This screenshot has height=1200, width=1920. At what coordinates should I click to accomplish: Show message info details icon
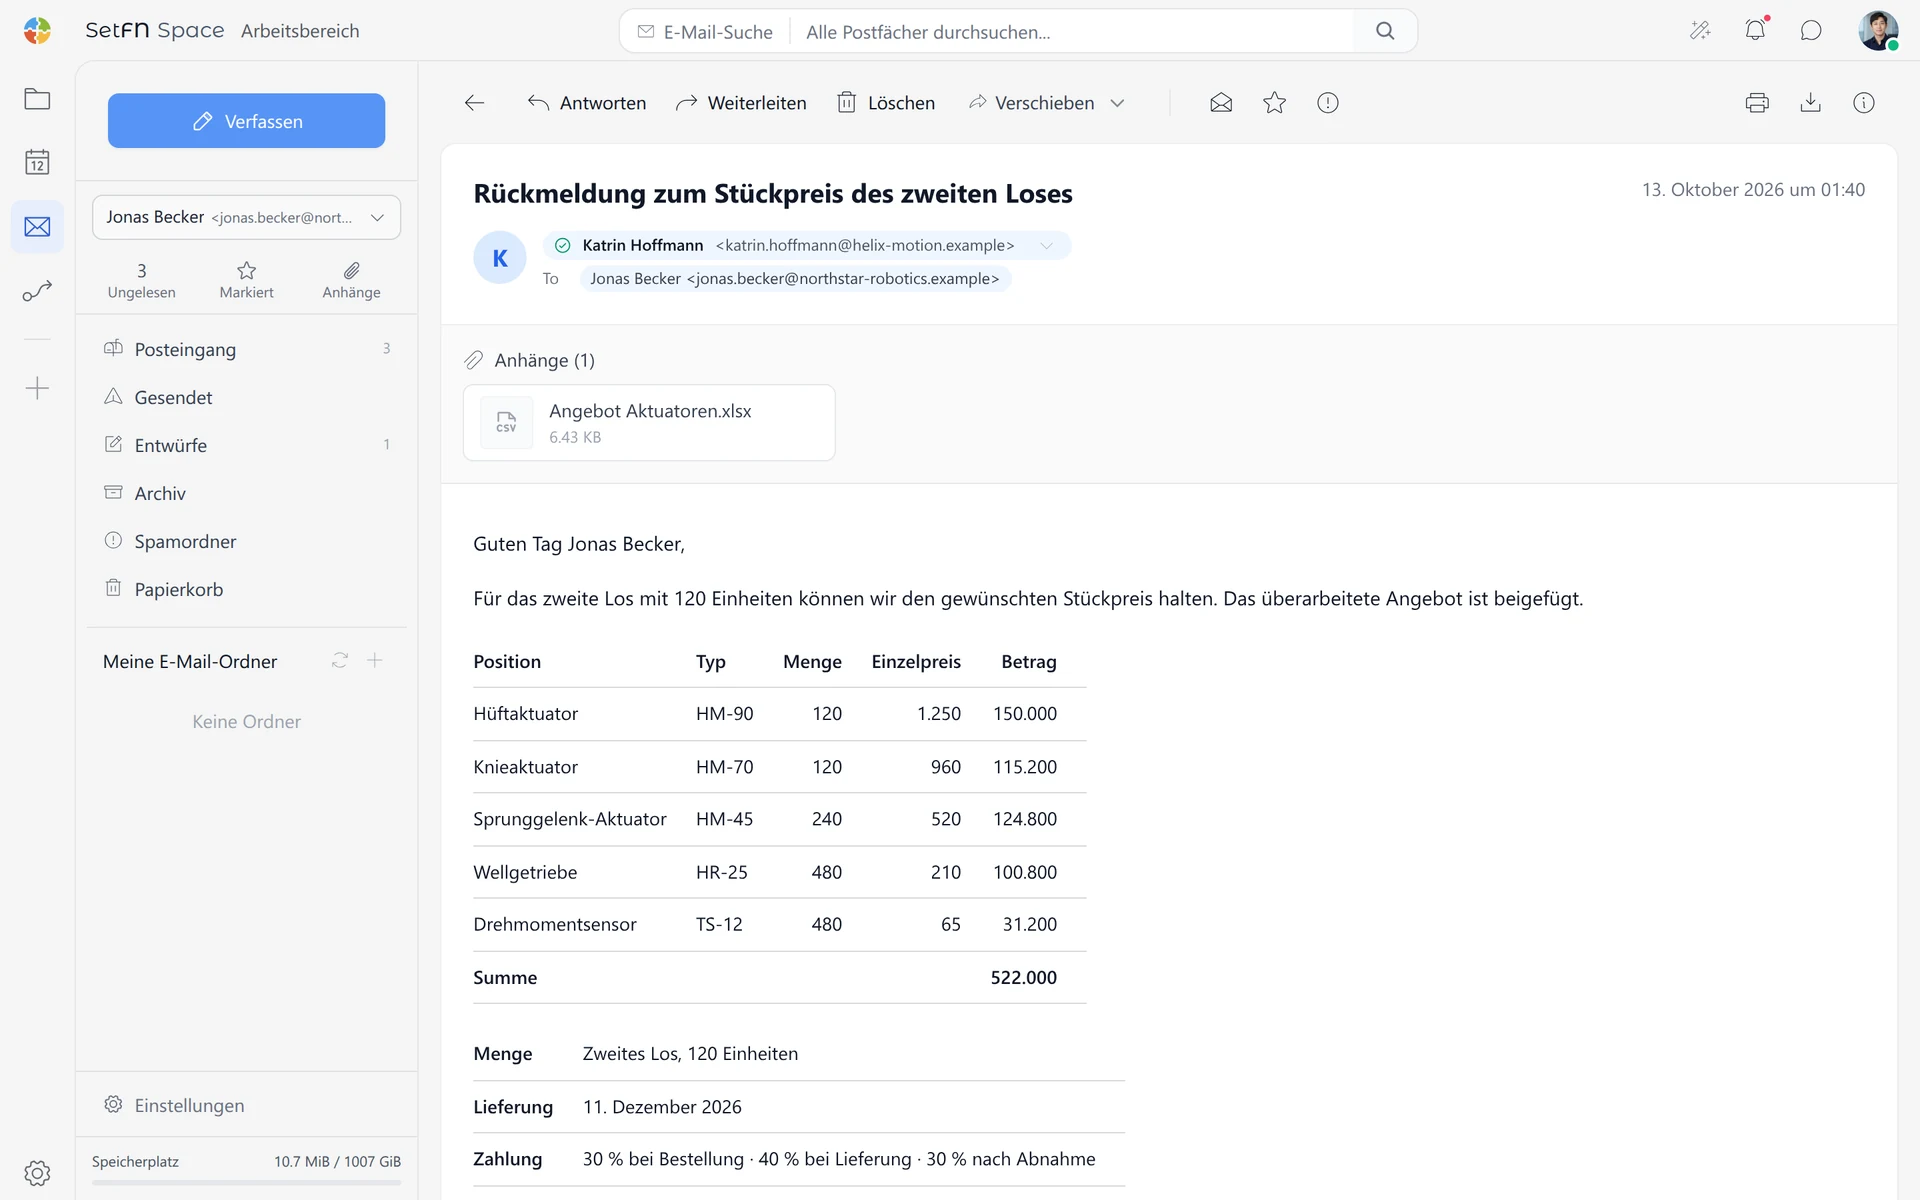tap(1864, 103)
